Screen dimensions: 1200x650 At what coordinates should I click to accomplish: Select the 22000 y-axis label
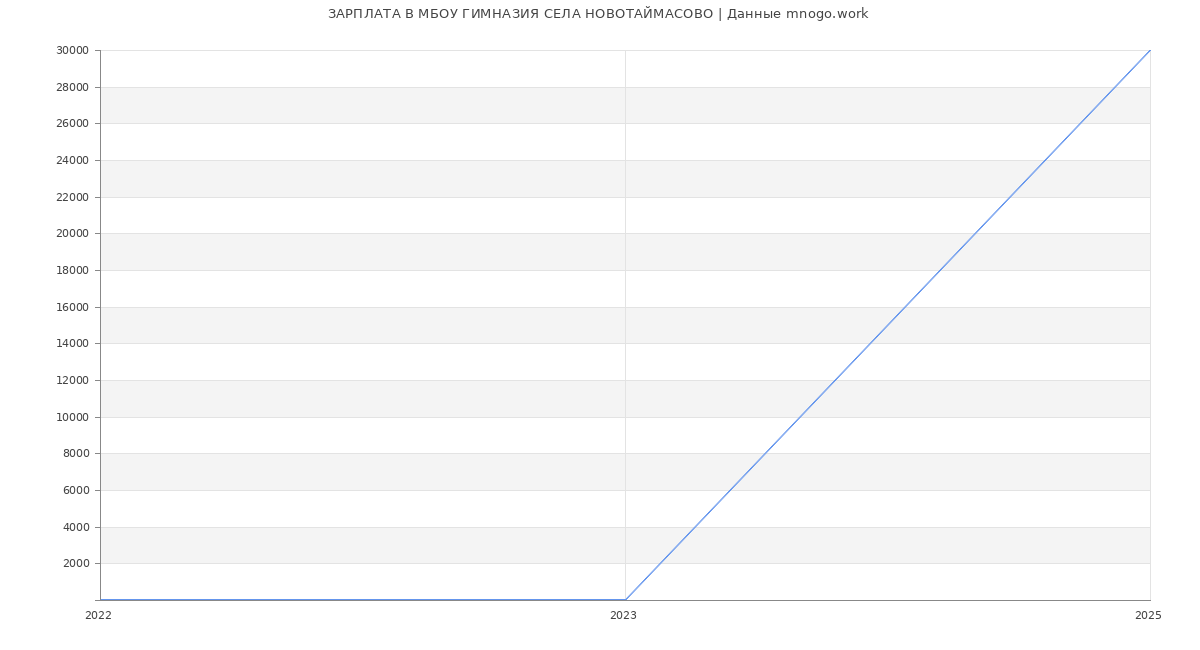coord(72,197)
